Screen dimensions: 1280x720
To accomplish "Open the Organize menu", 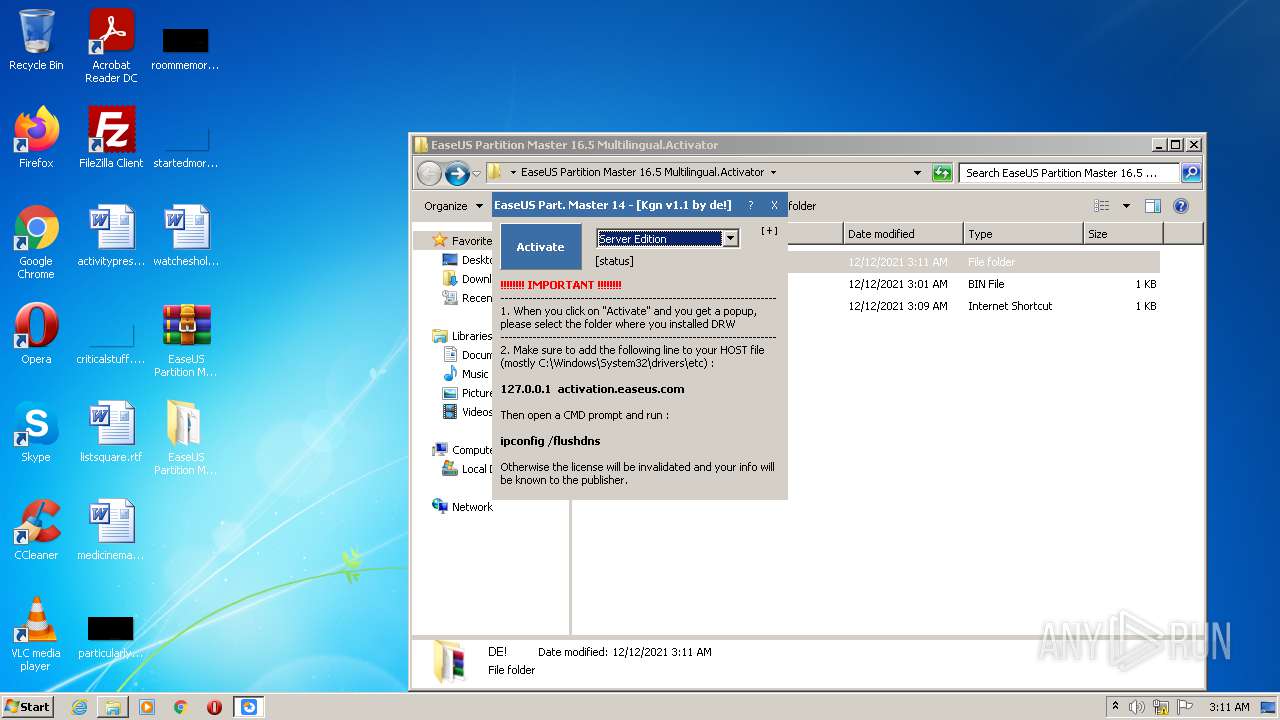I will click(453, 206).
